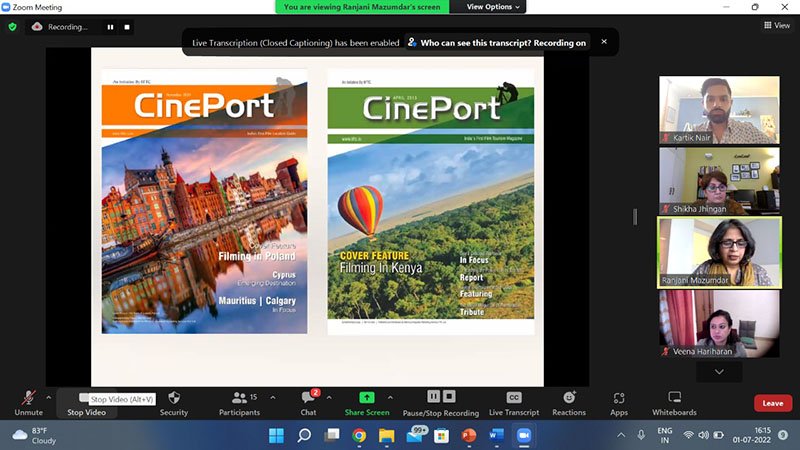The image size is (800, 450).
Task: Expand chat options arrow
Action: click(329, 397)
